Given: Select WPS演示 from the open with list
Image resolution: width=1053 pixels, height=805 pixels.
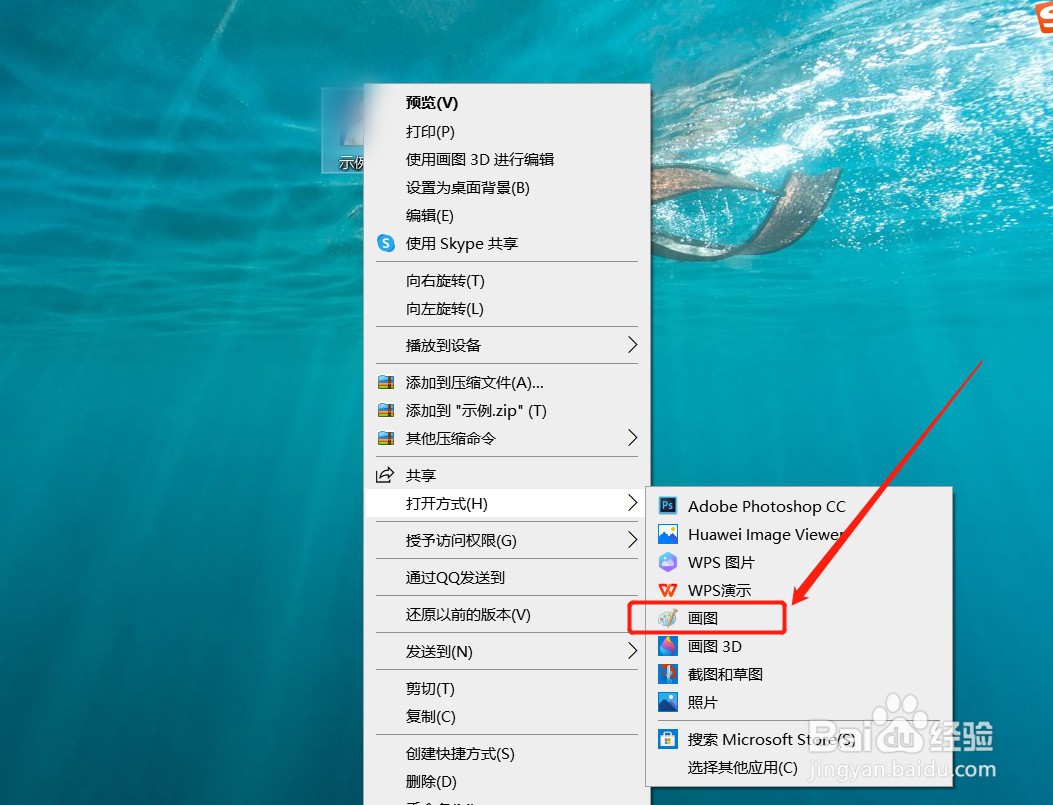Looking at the screenshot, I should tap(713, 590).
